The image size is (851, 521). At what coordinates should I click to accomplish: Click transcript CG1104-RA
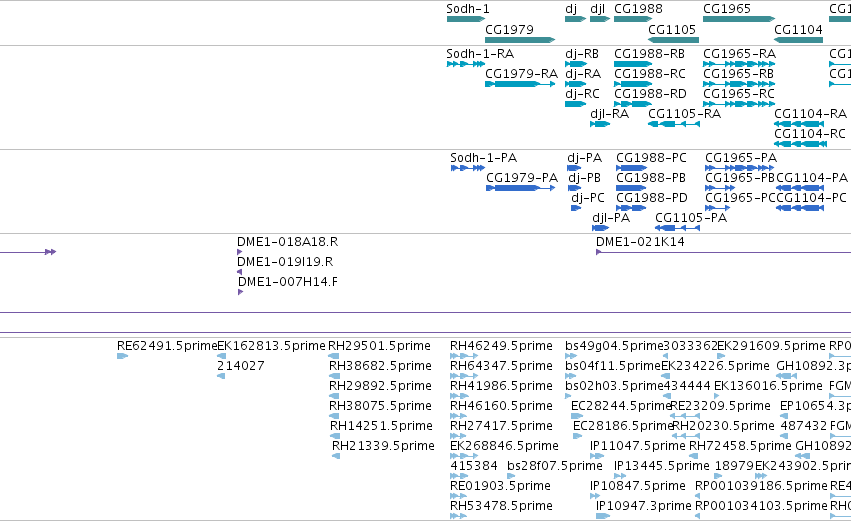(x=799, y=124)
